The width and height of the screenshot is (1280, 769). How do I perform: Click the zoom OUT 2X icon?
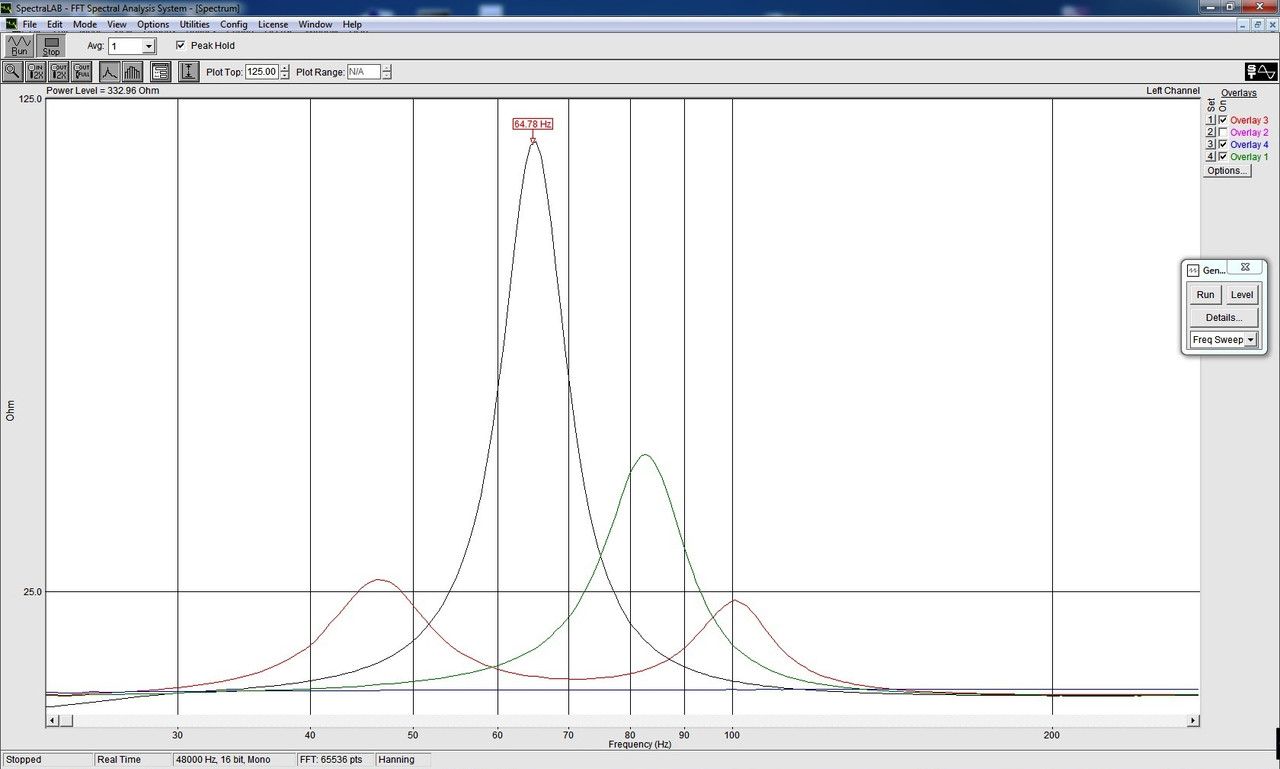coord(59,71)
